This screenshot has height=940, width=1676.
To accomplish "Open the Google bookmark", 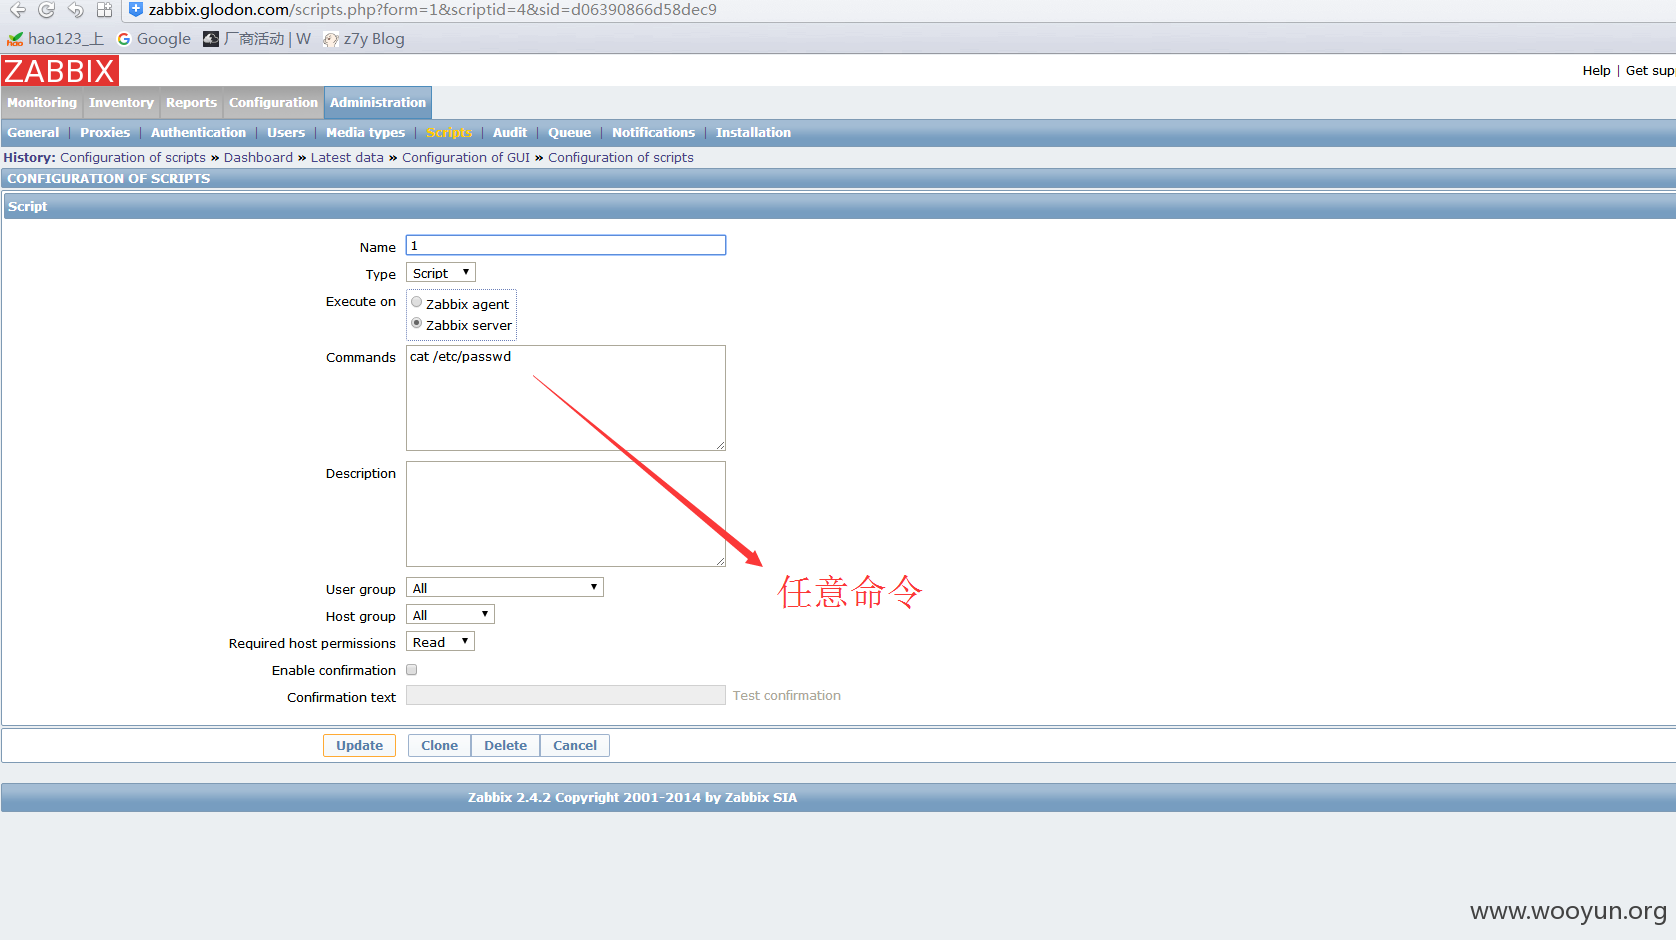I will pyautogui.click(x=154, y=39).
